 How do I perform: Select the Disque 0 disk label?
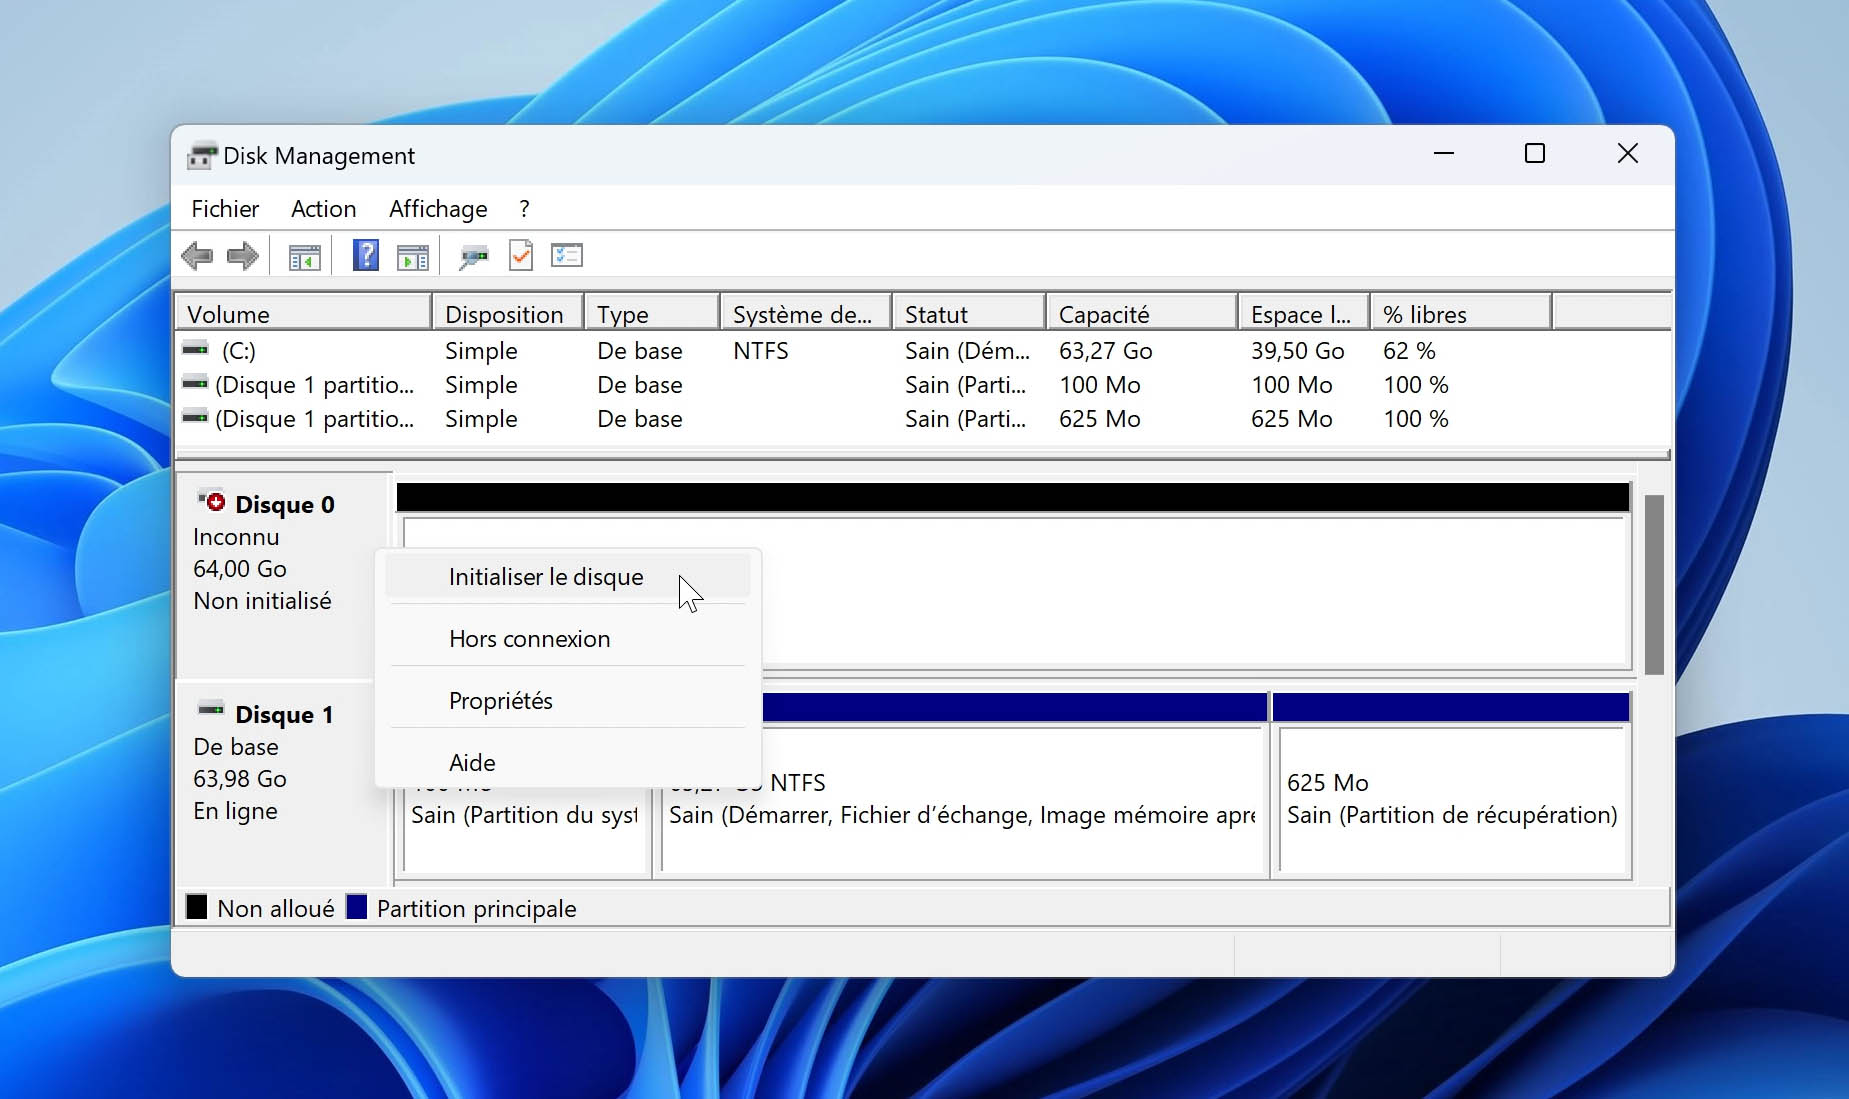(284, 505)
